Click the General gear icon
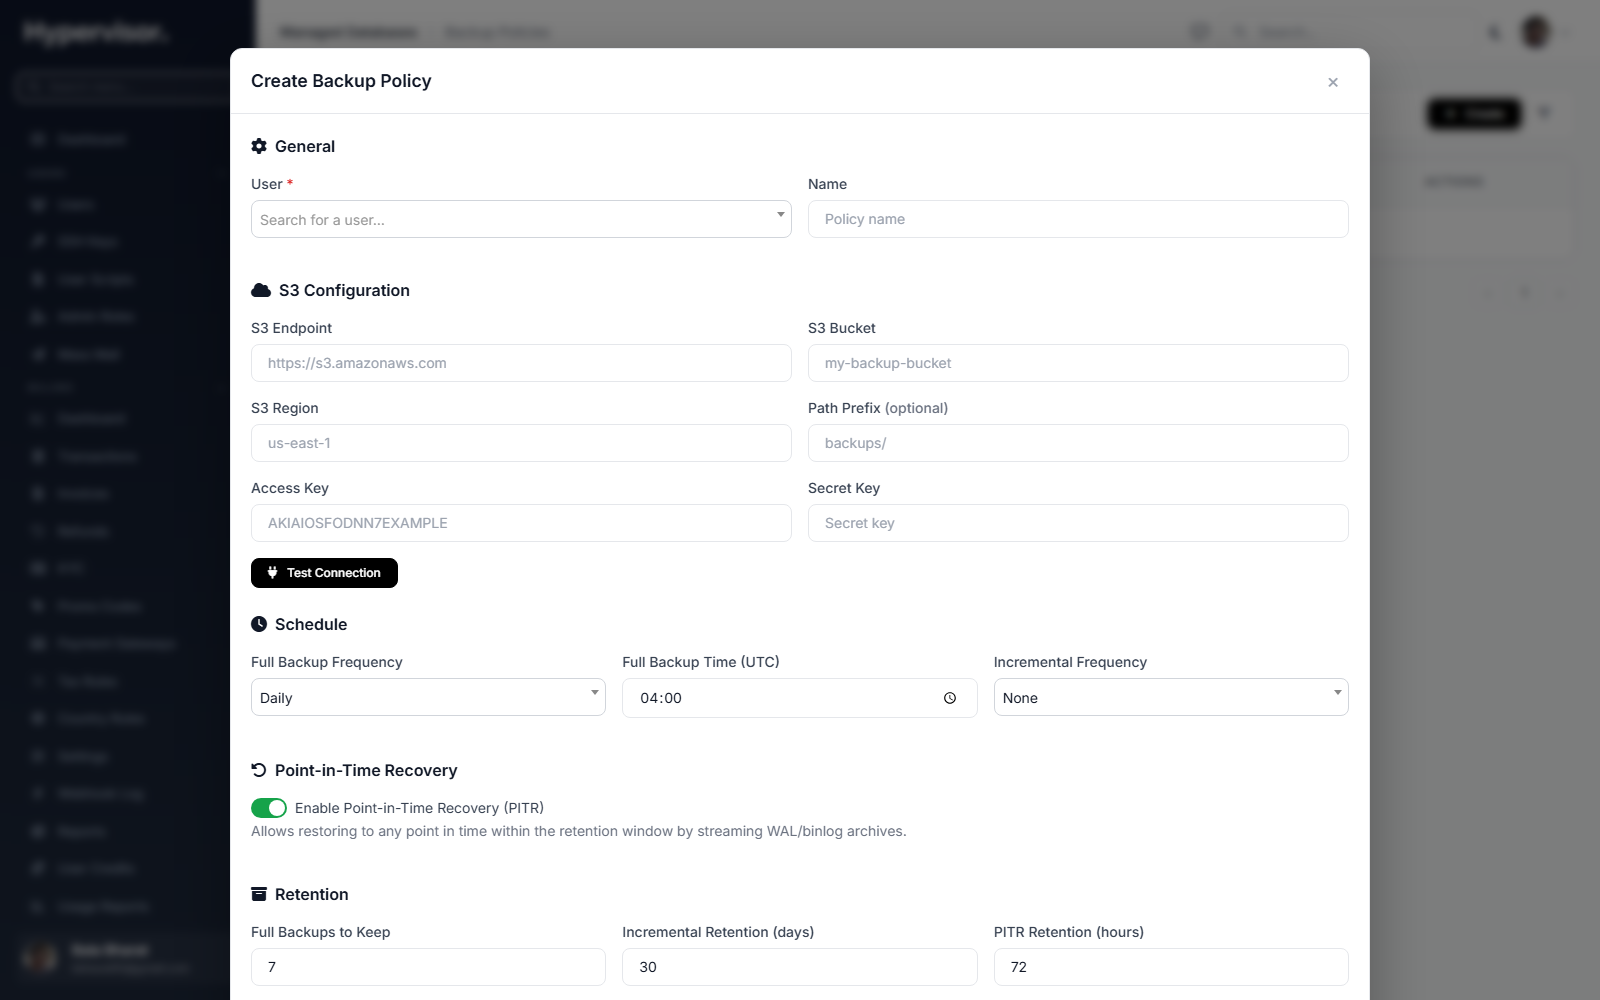 coord(259,146)
